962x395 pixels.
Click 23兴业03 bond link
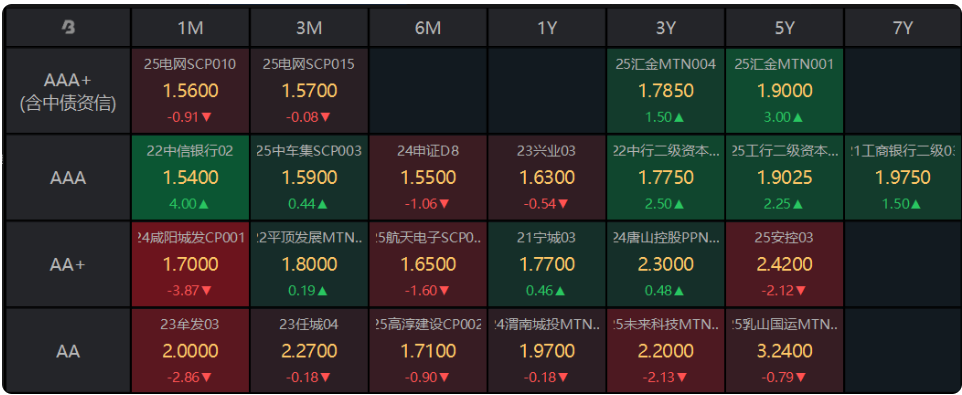pos(547,151)
